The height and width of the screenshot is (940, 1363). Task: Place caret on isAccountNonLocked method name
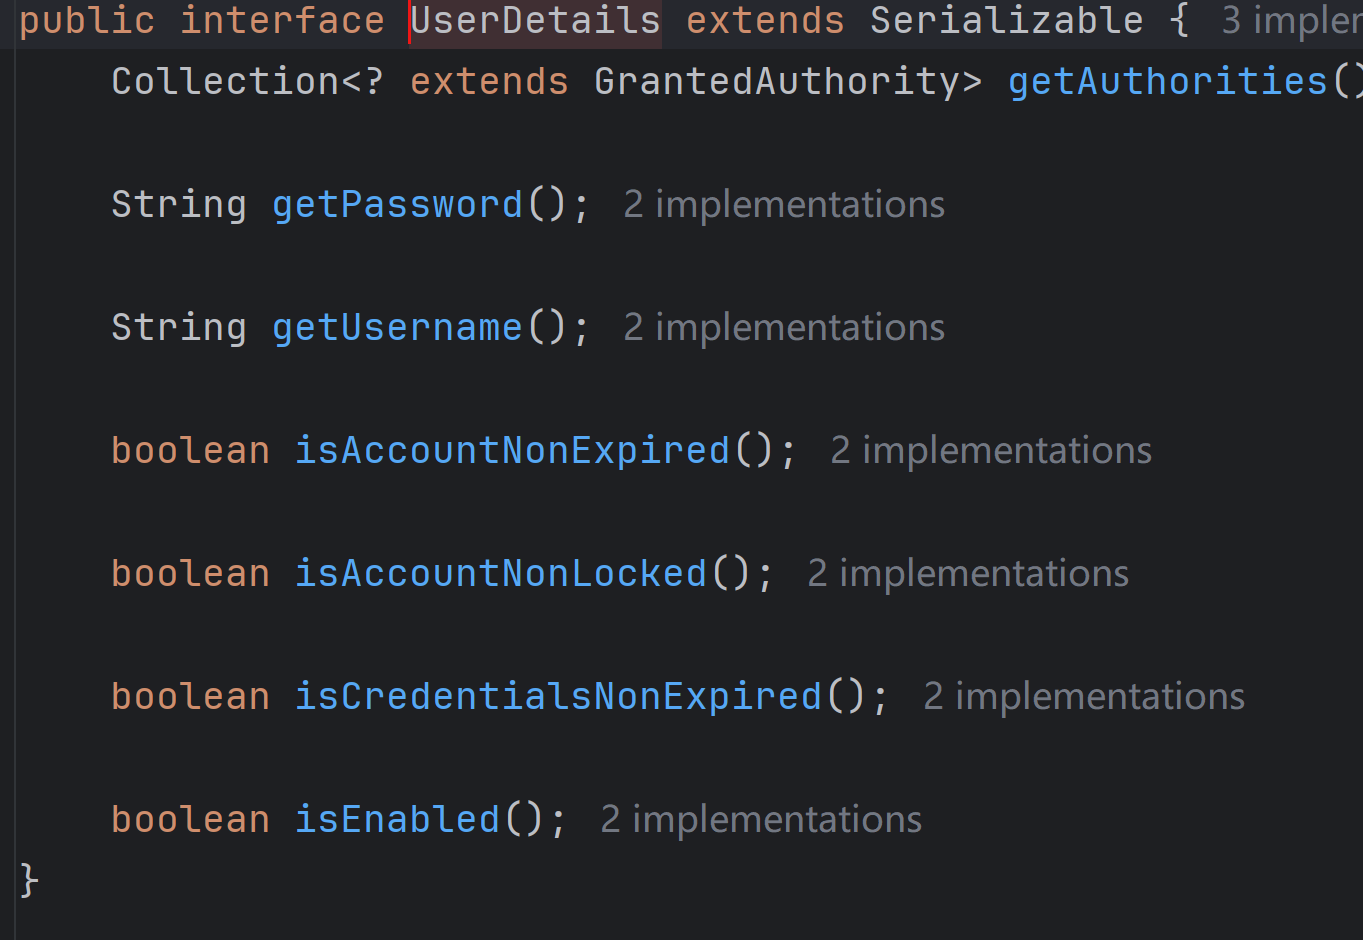[x=500, y=574]
